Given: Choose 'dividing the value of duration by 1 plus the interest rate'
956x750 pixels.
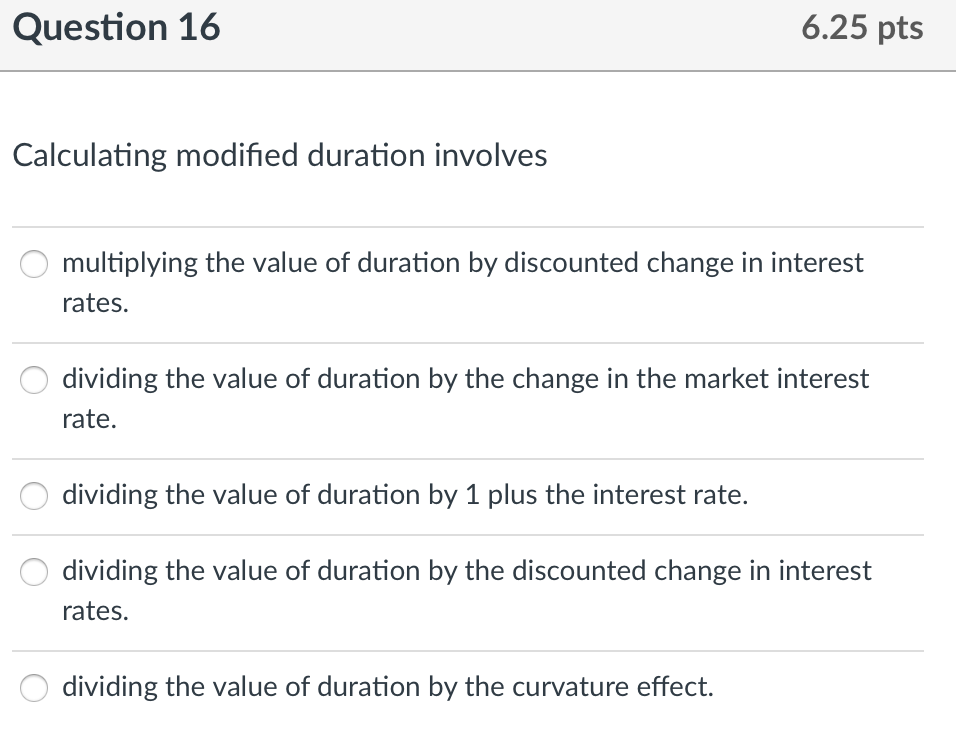Looking at the screenshot, I should (x=33, y=496).
